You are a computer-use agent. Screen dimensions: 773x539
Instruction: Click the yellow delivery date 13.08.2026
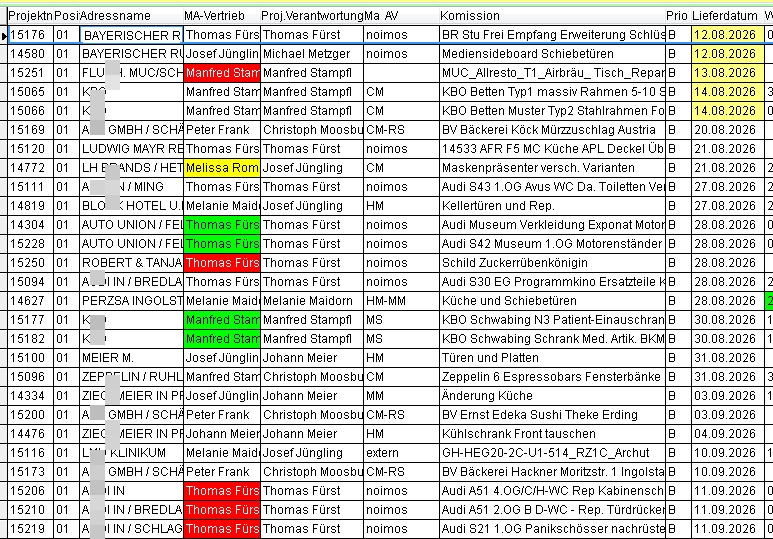[728, 73]
